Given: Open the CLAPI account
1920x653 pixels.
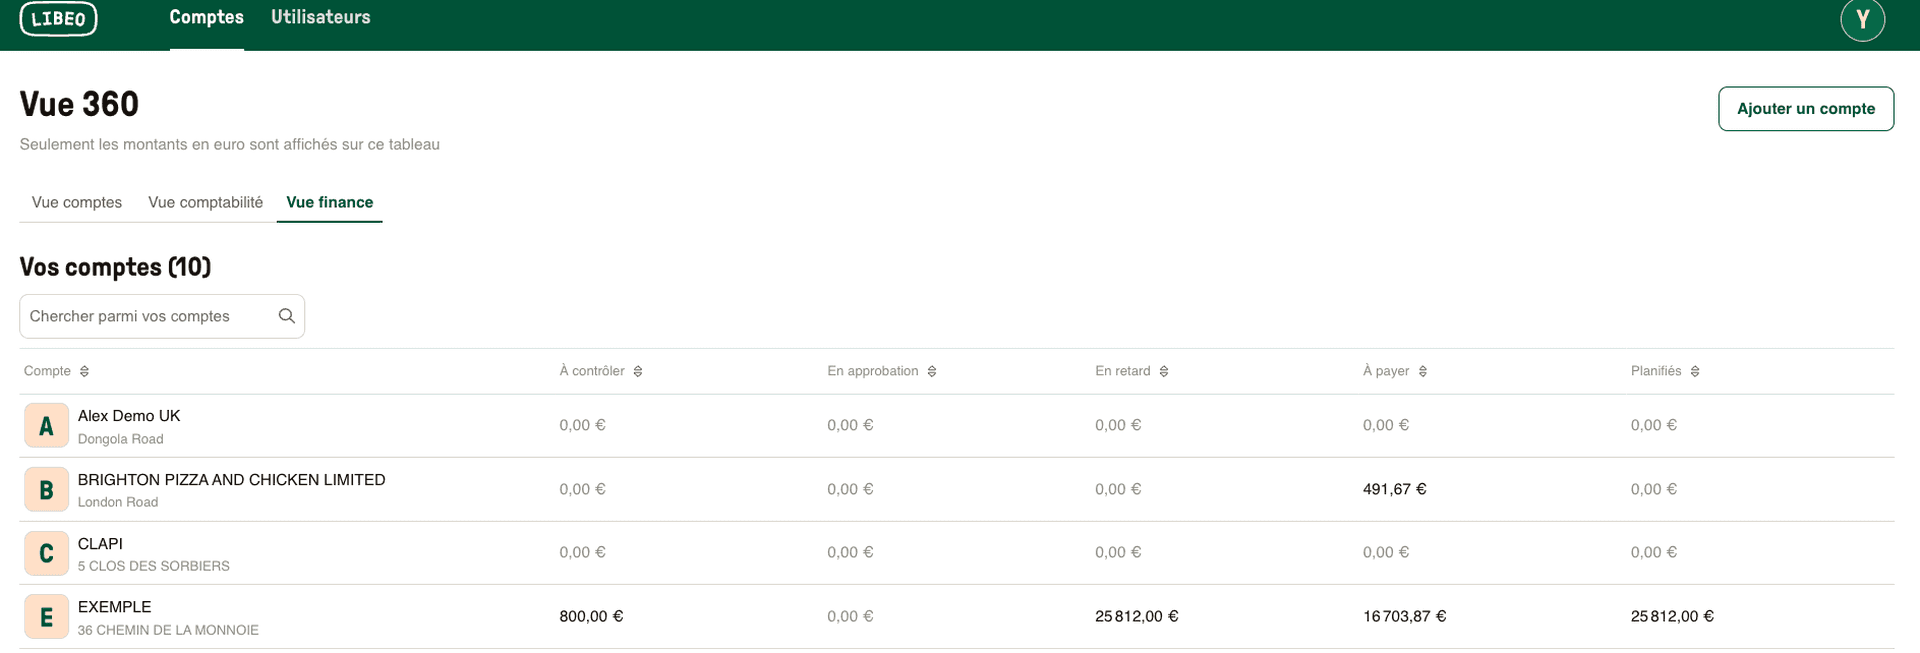Looking at the screenshot, I should coord(100,544).
